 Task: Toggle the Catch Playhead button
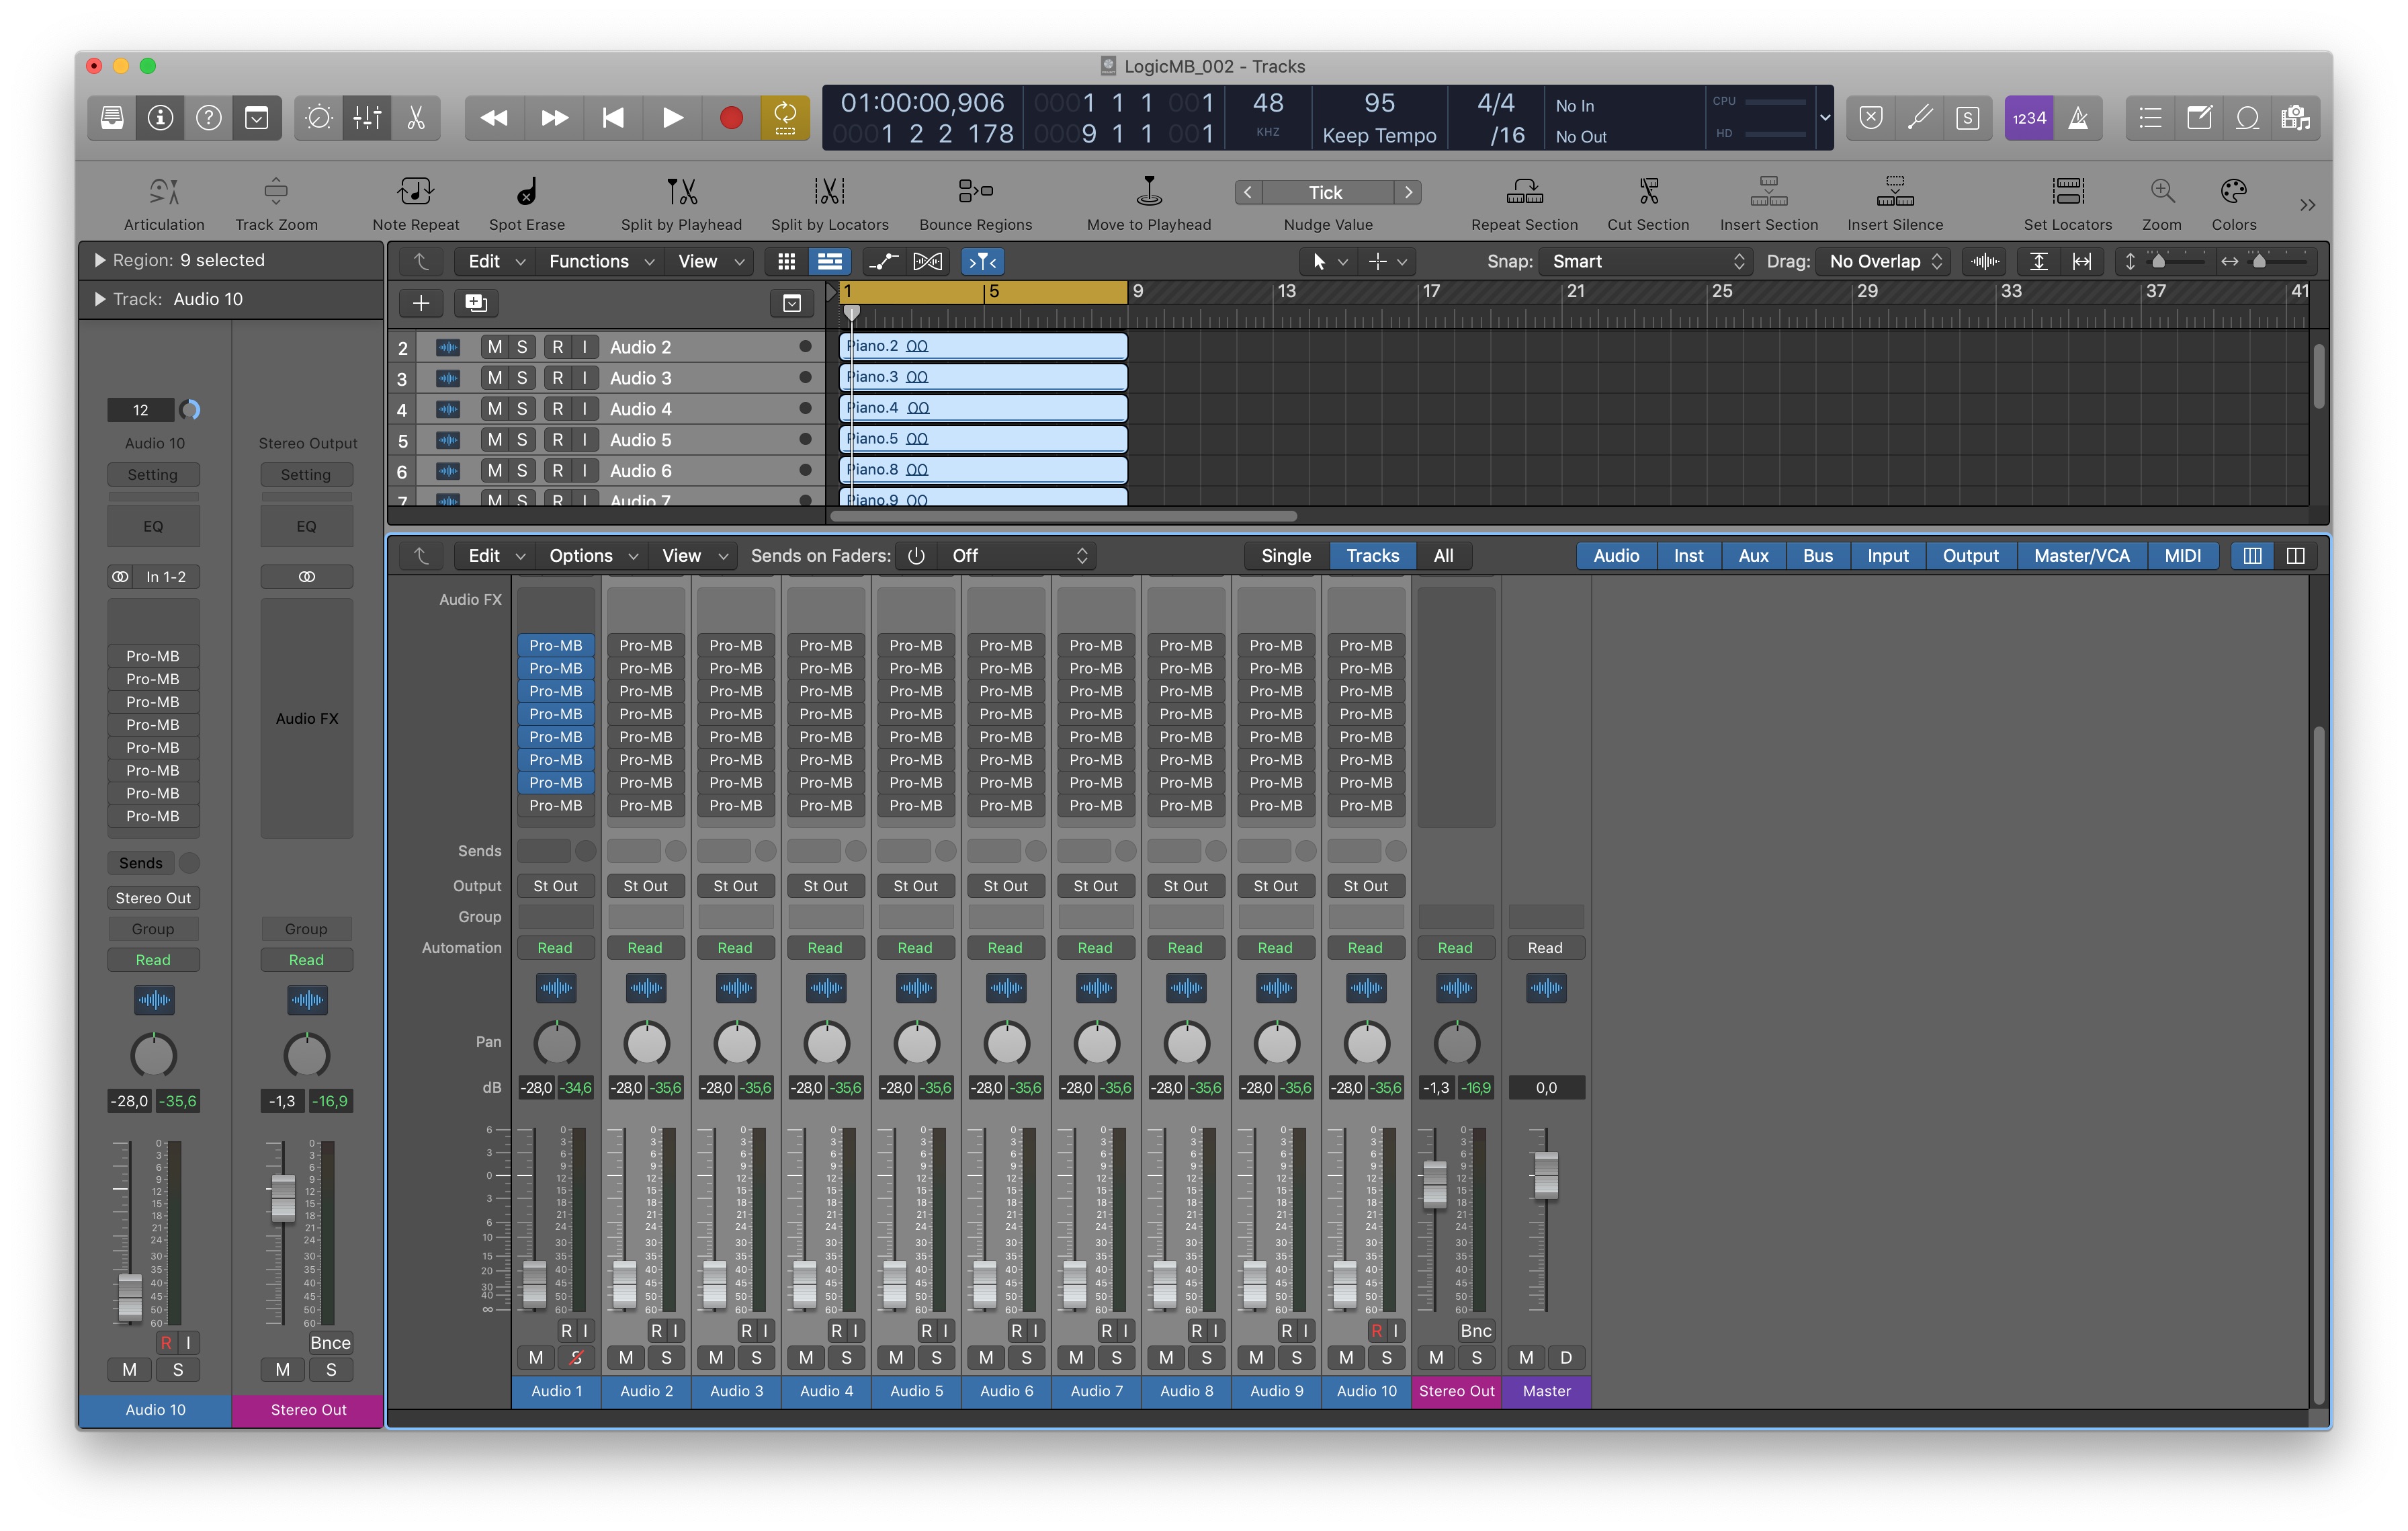click(x=983, y=262)
